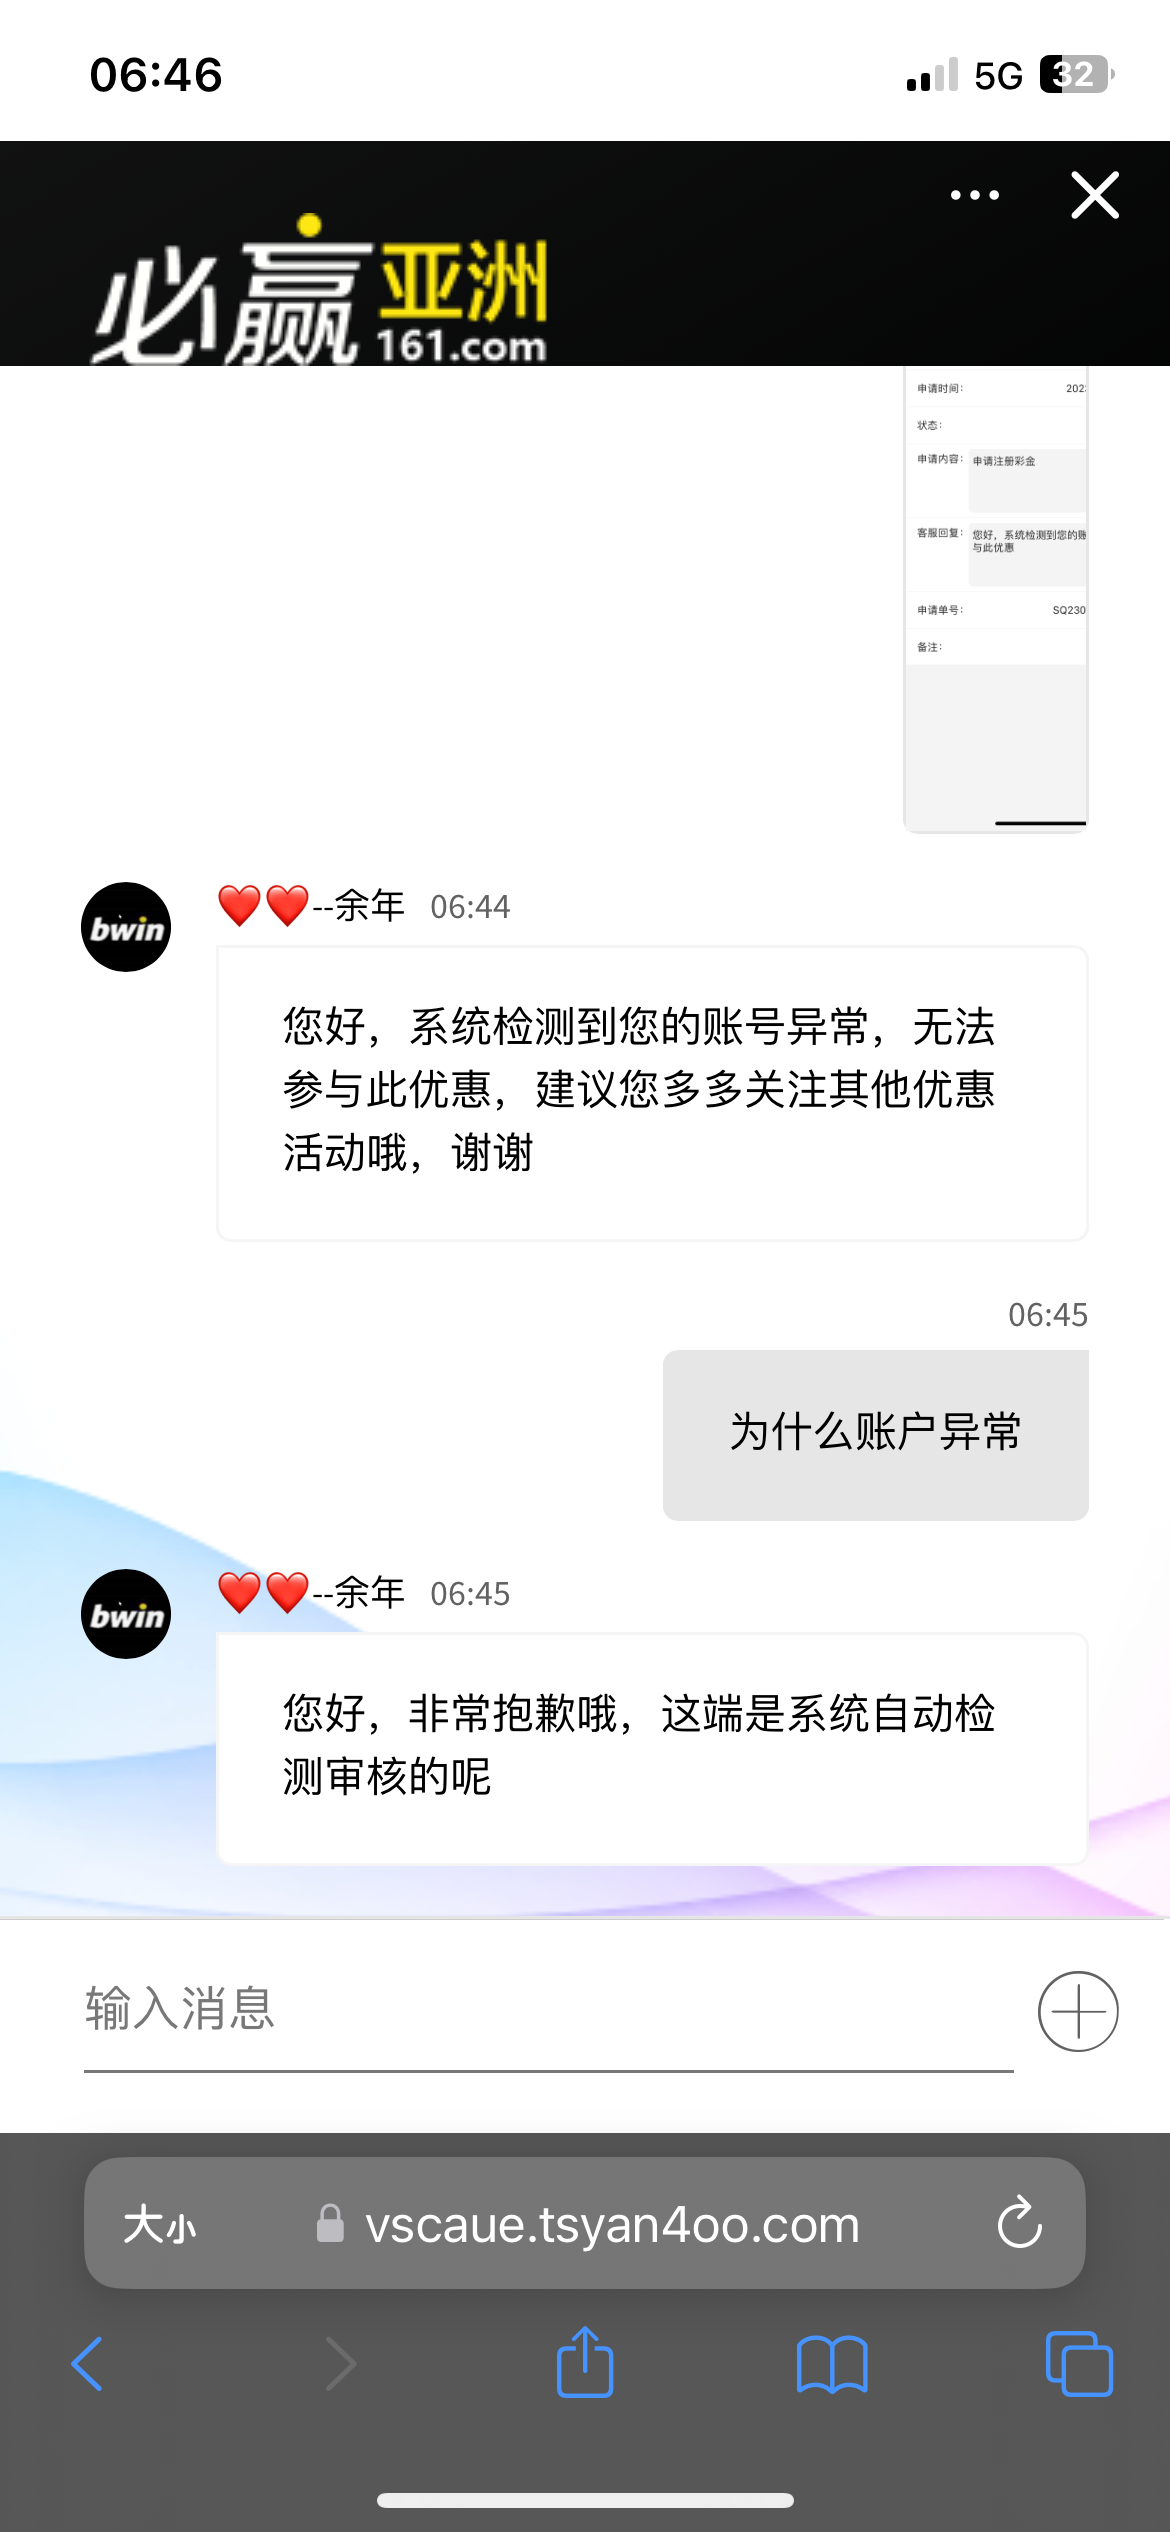This screenshot has width=1170, height=2532.
Task: Open the 大小 page size menu
Action: [x=160, y=2225]
